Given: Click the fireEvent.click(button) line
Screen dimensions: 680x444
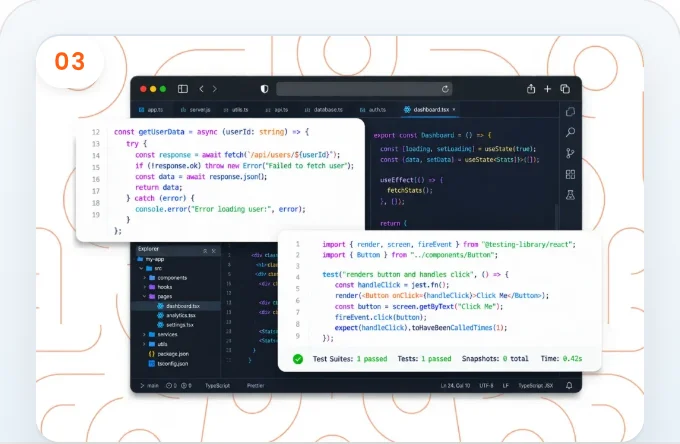Looking at the screenshot, I should (x=381, y=317).
